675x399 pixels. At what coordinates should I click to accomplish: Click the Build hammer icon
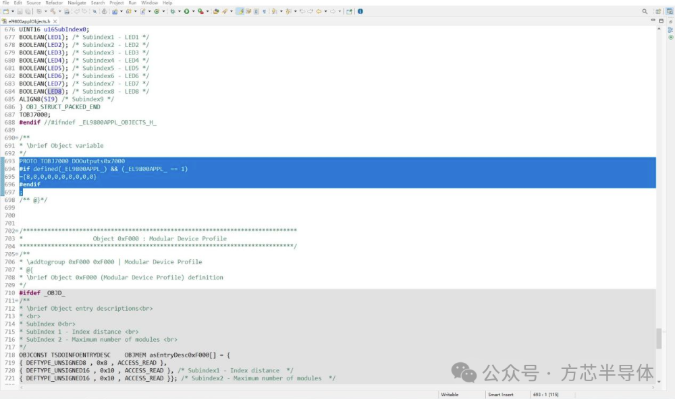[53, 11]
